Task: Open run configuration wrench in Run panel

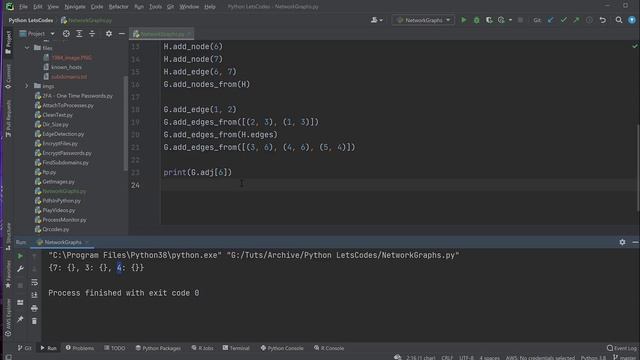Action: pos(20,269)
